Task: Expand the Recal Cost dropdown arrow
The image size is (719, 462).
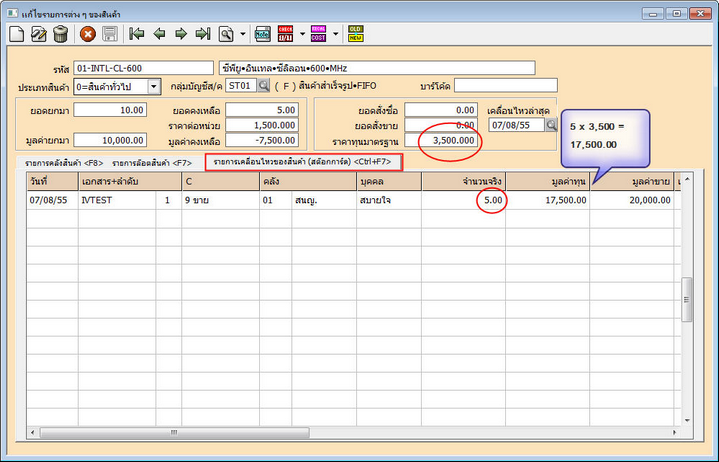Action: pos(335,34)
